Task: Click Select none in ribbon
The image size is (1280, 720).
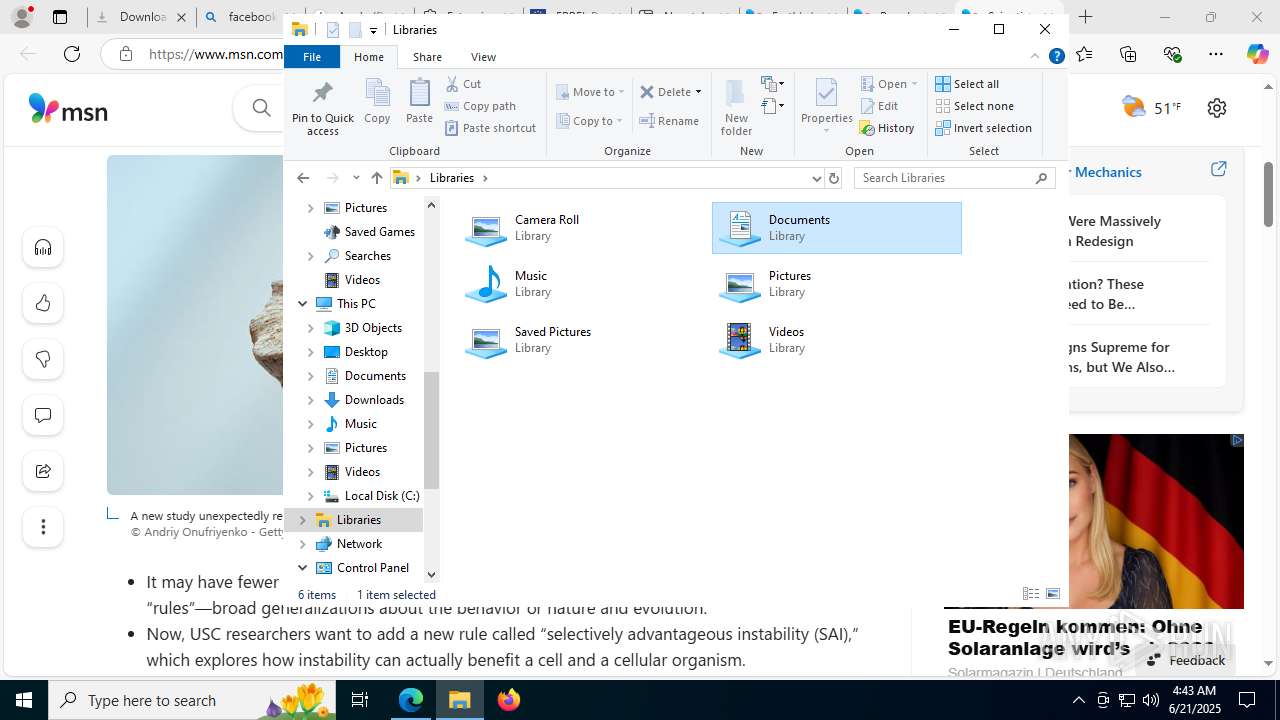Action: pyautogui.click(x=974, y=106)
